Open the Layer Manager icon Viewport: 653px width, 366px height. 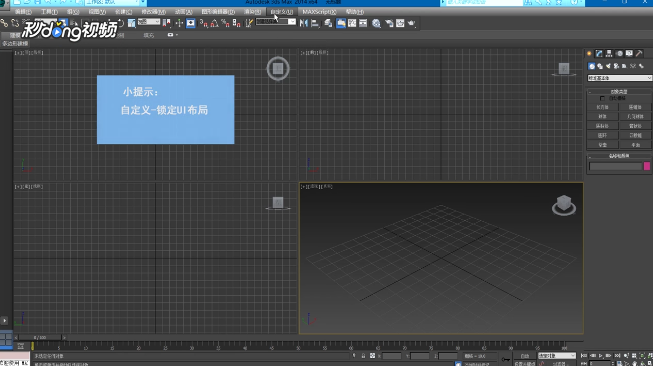328,23
